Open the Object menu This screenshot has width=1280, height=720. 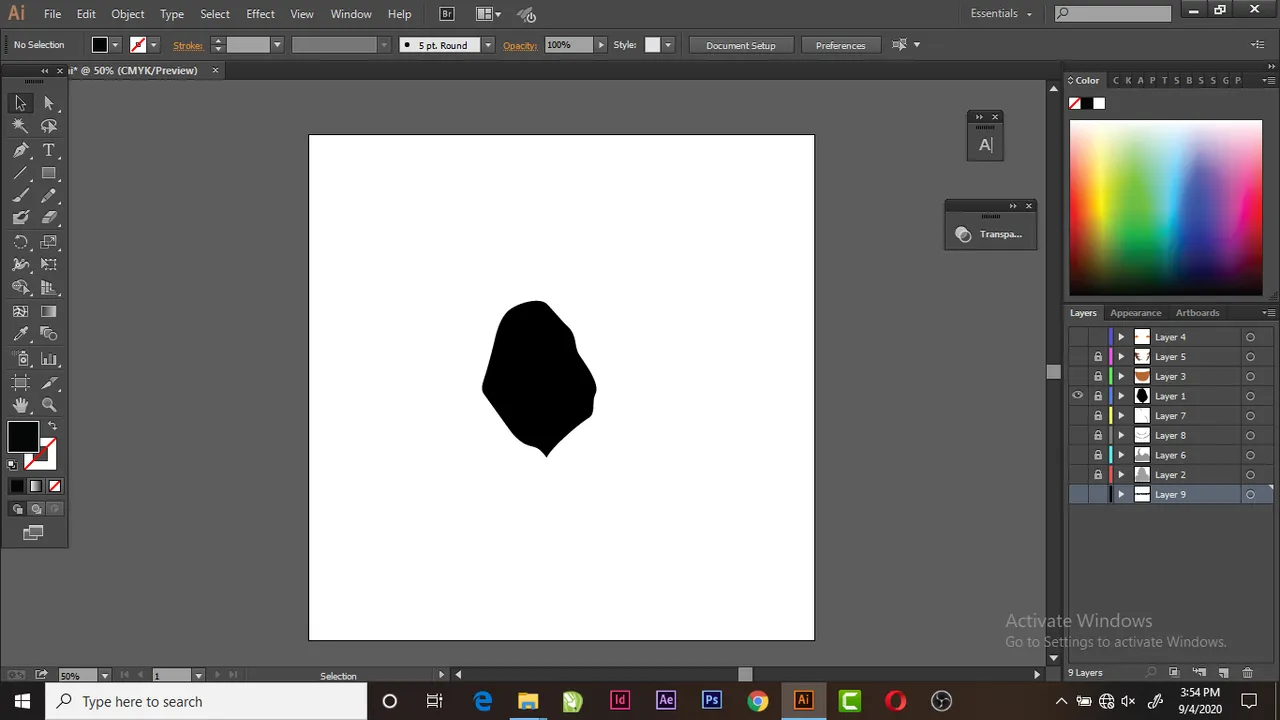coord(127,14)
